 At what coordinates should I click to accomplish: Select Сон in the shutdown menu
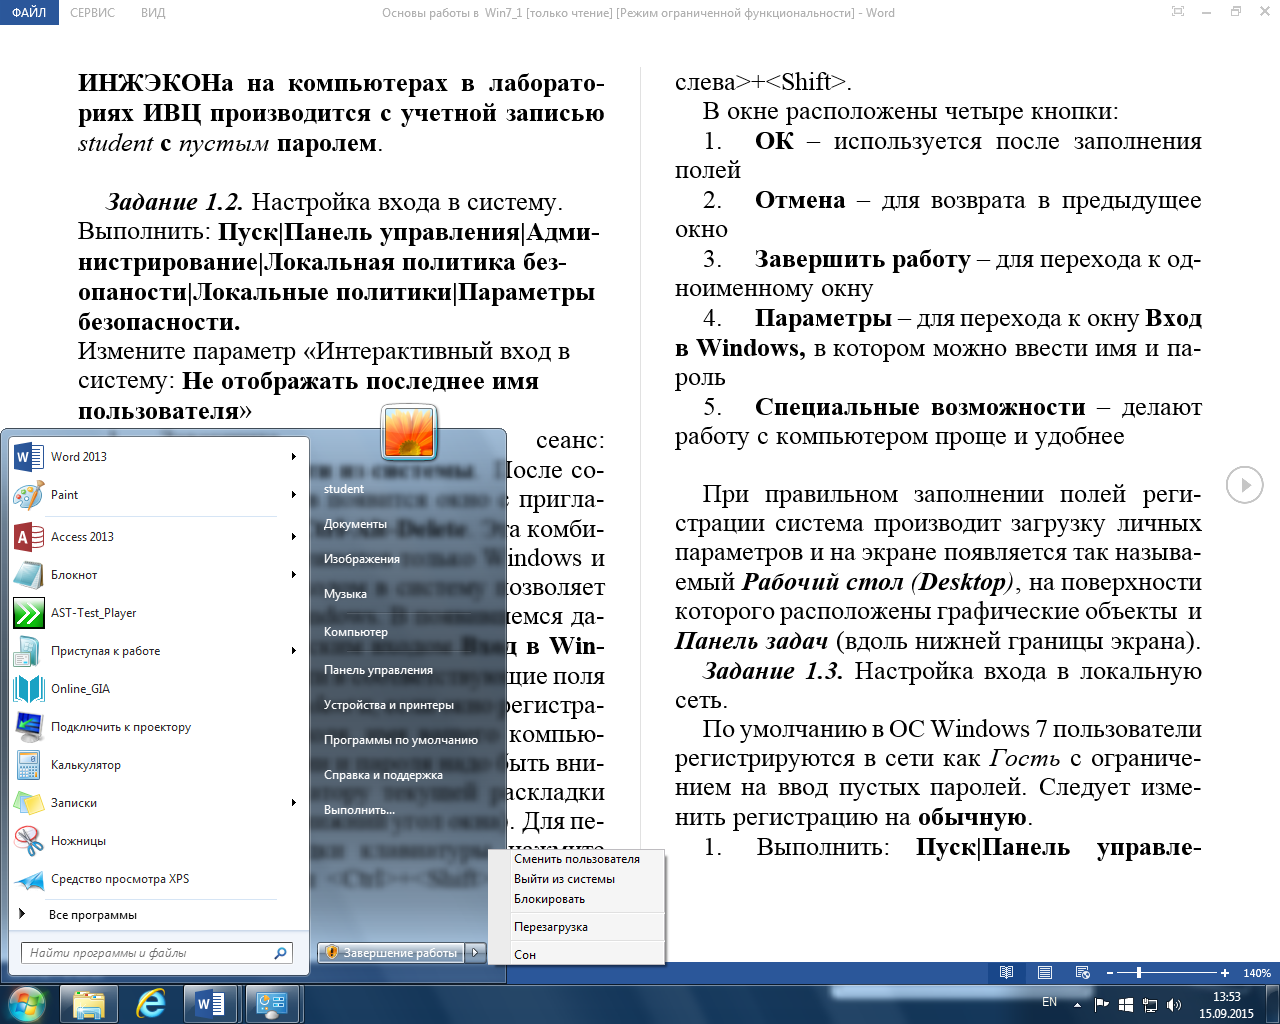pyautogui.click(x=576, y=955)
